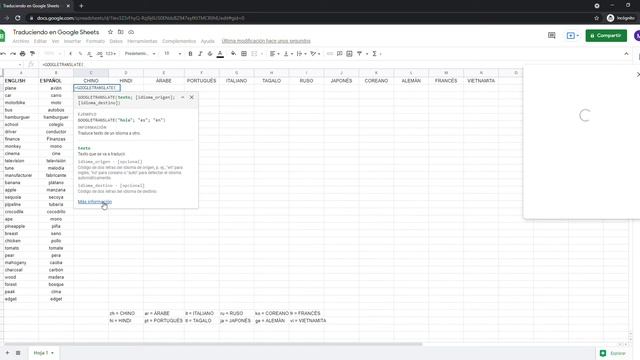This screenshot has width=640, height=360.
Task: Select the PORTUGUÉS header cell
Action: pos(202,81)
